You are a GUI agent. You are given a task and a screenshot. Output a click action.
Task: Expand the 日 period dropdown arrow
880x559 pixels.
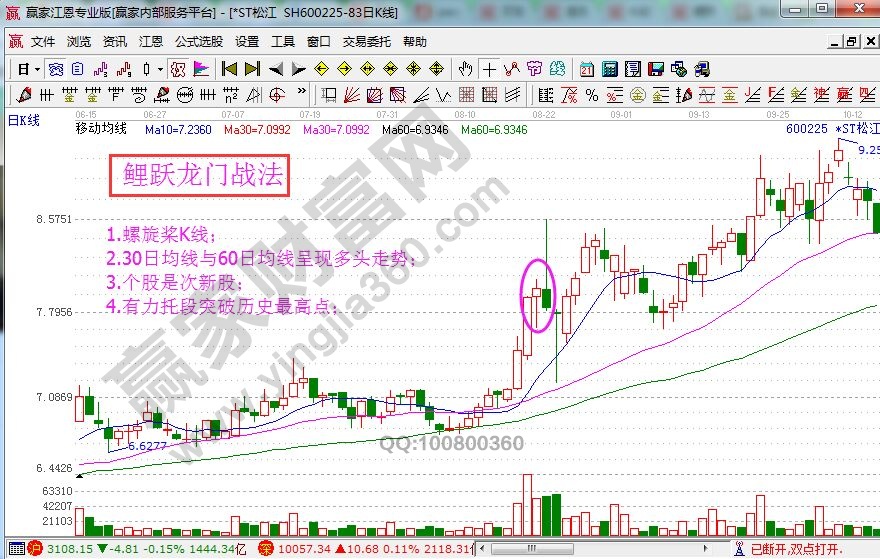click(x=37, y=69)
